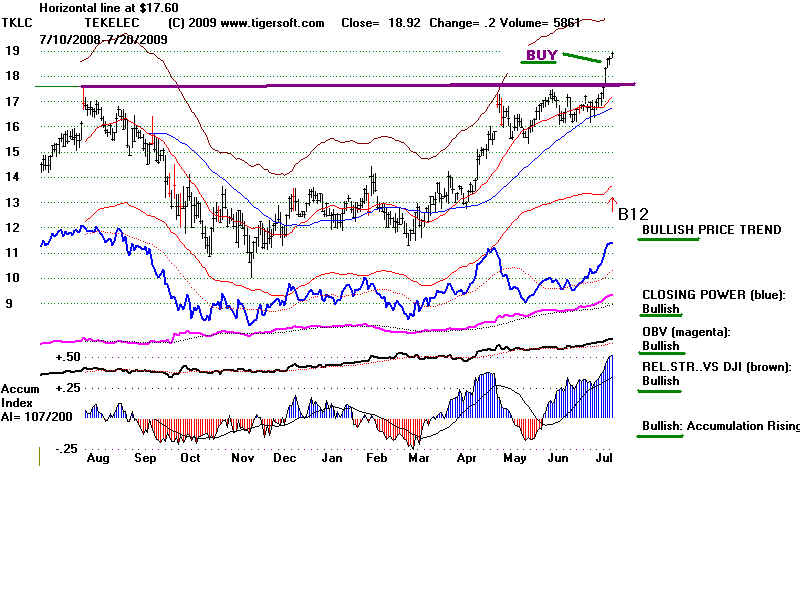This screenshot has width=800, height=600.
Task: Select the B12 signal label
Action: point(633,214)
